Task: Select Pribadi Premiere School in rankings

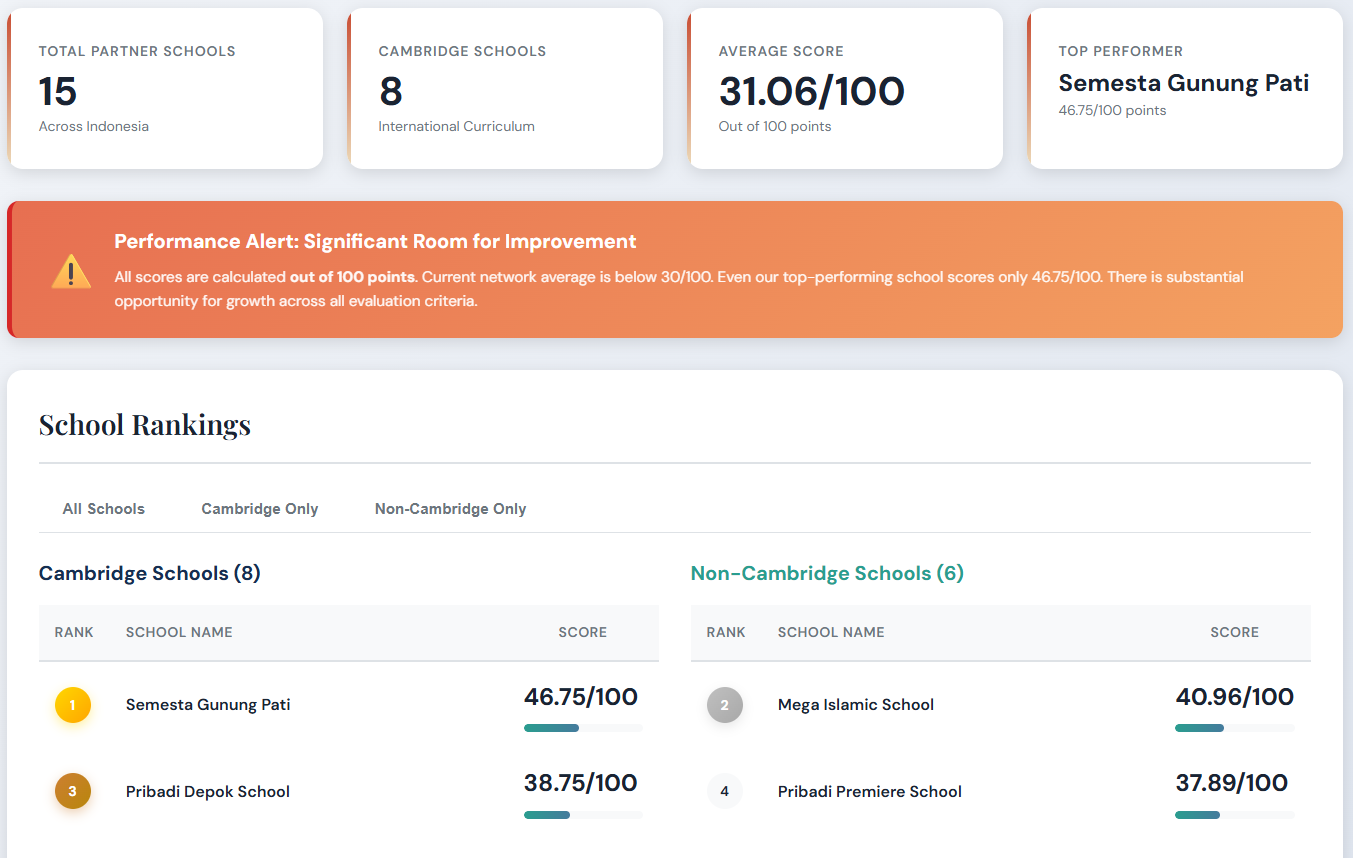Action: point(870,792)
